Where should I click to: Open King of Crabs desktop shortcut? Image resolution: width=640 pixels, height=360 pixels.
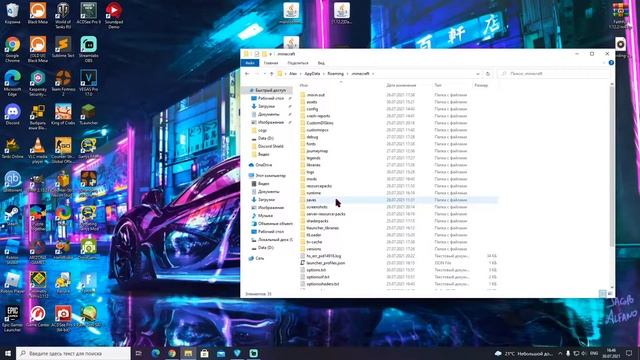63,114
